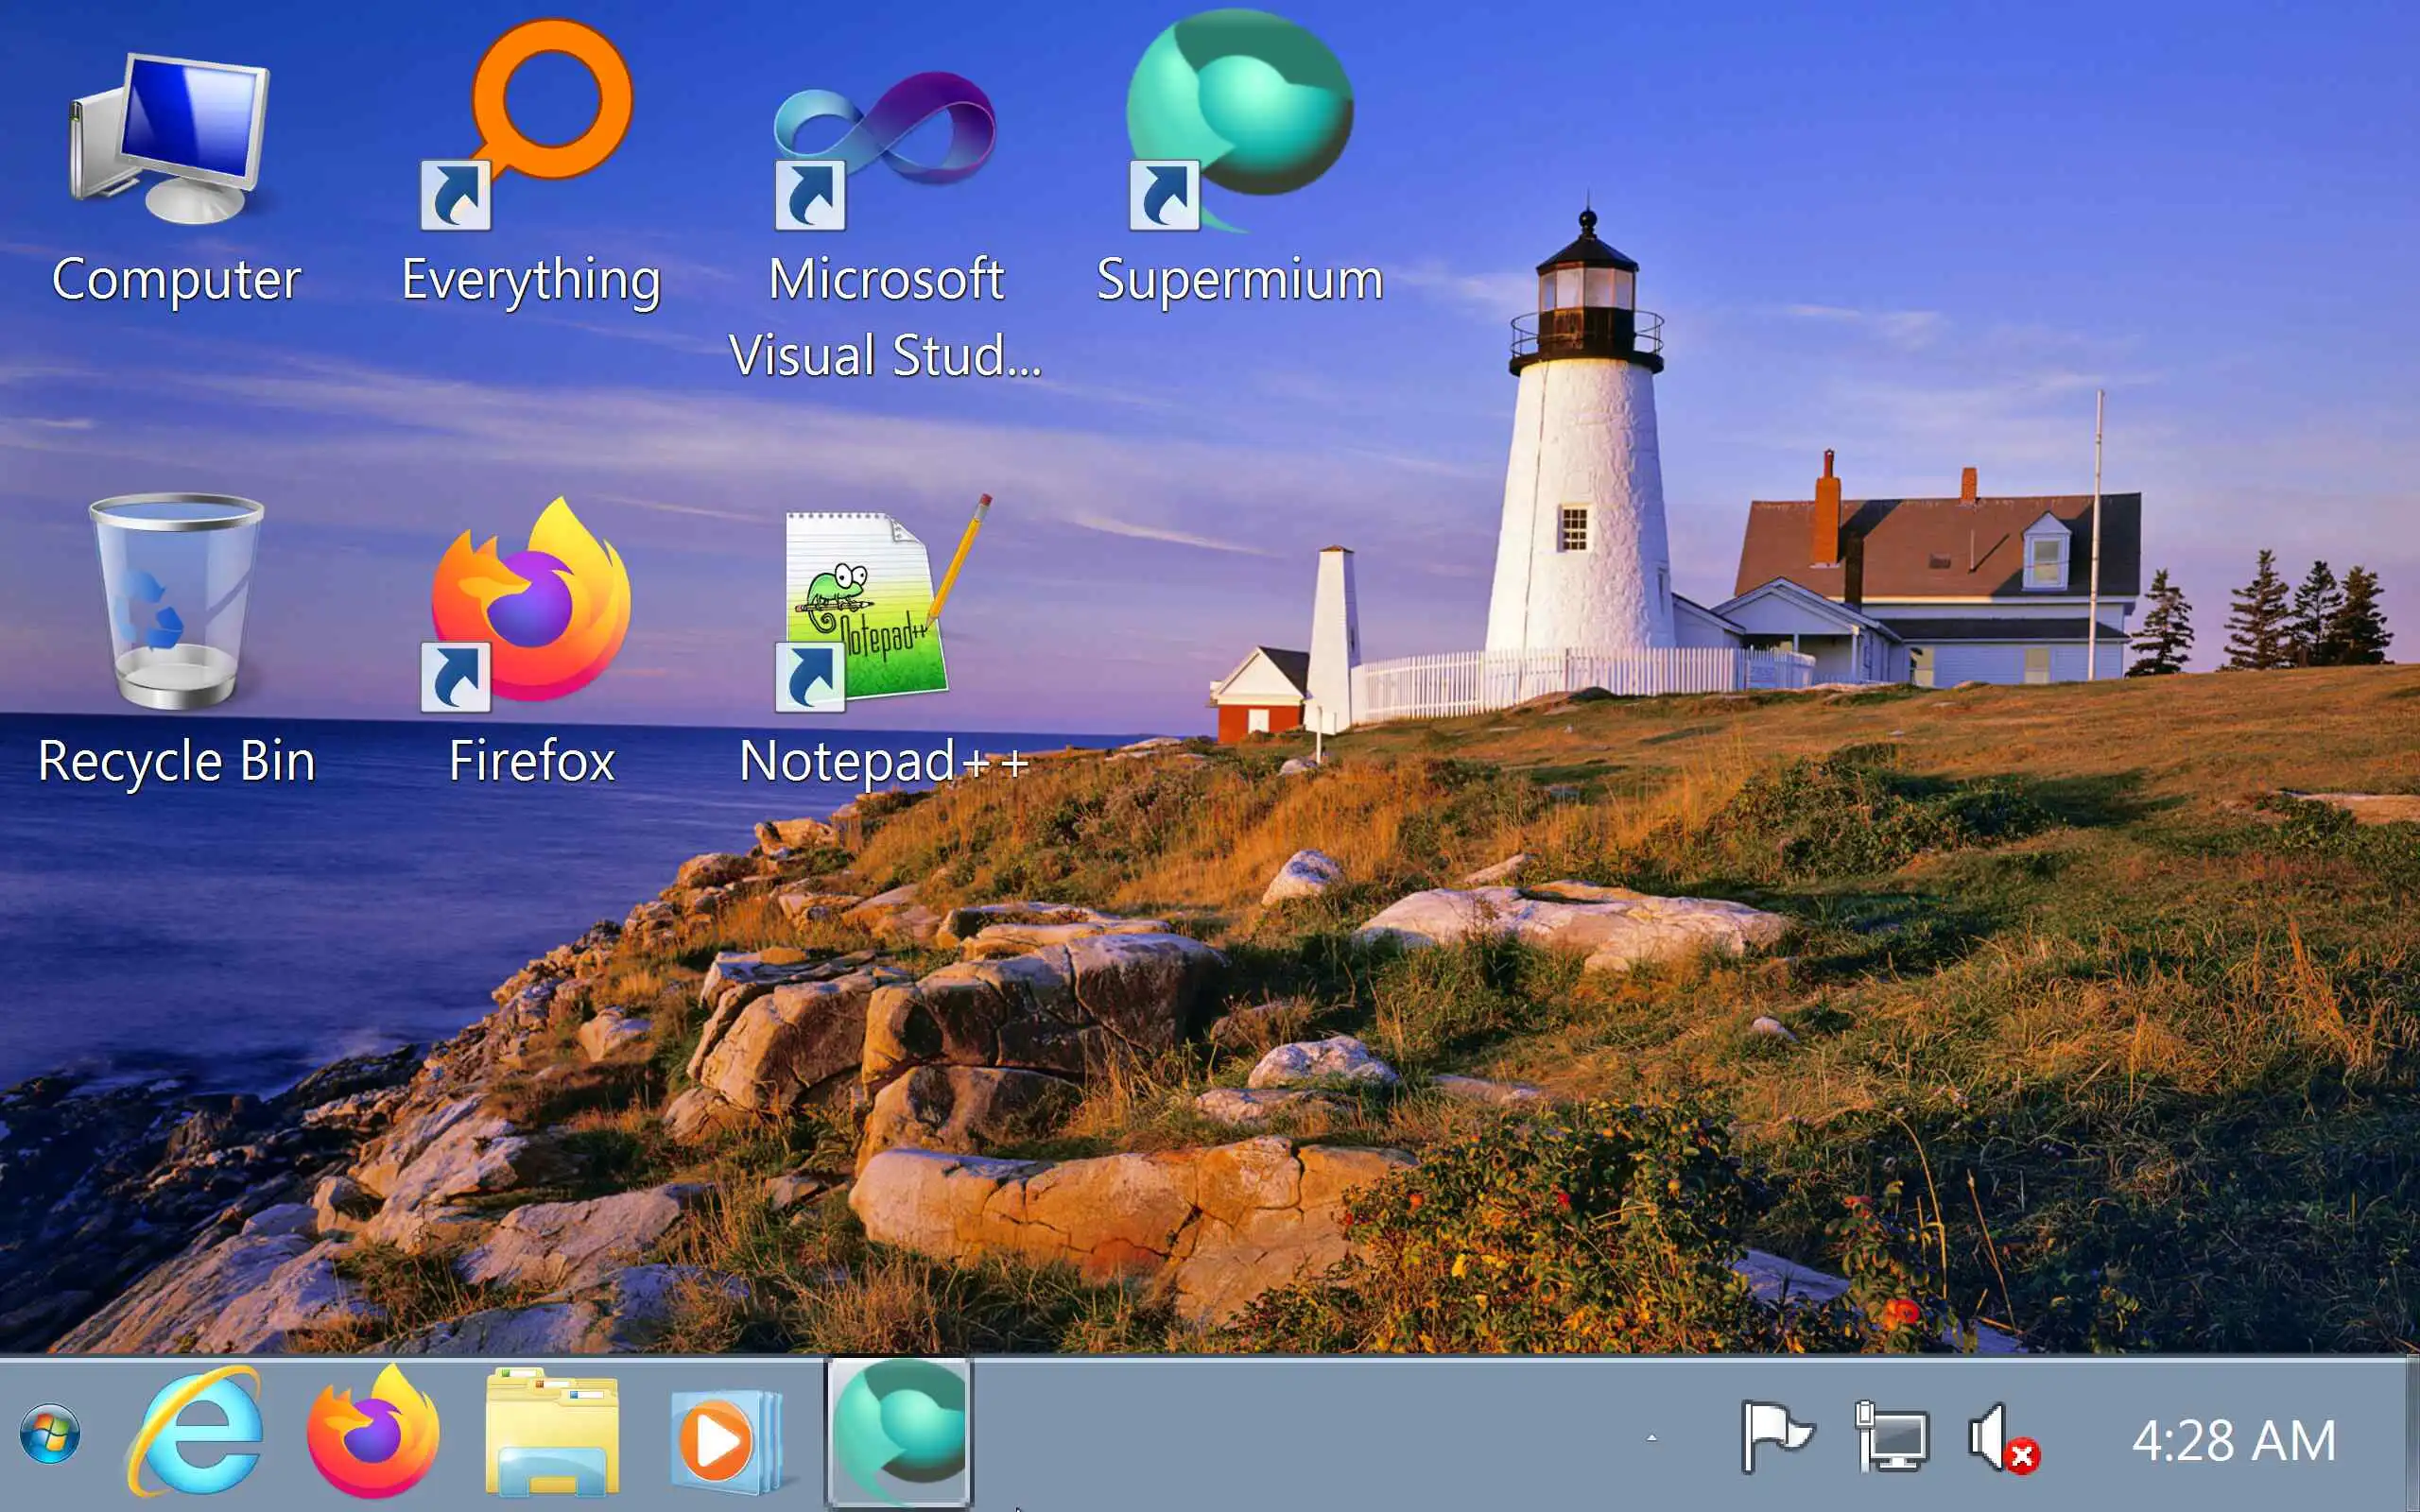Click the network connection tray icon
The image size is (2420, 1512).
point(1891,1438)
